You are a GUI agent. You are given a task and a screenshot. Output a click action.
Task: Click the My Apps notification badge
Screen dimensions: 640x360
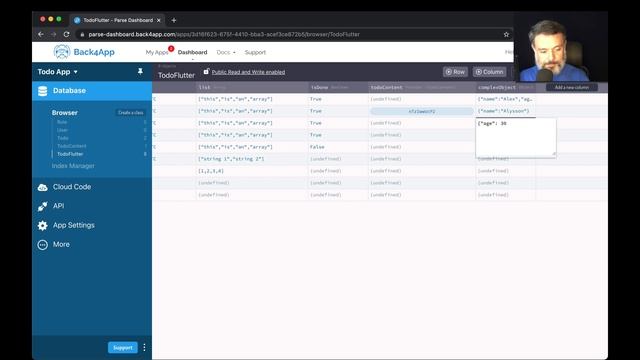coord(171,49)
